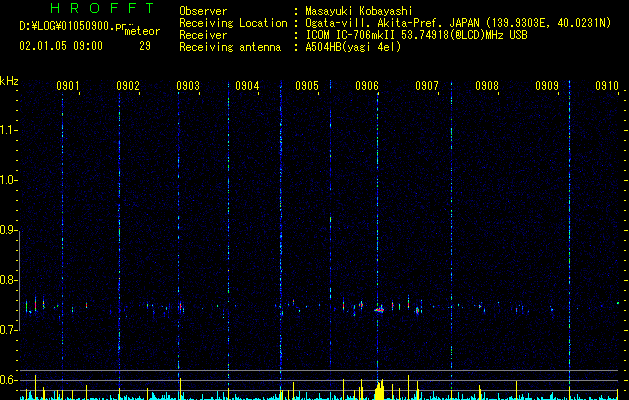This screenshot has height=400, width=629.
Task: Click the meteor count value 29
Action: point(145,46)
